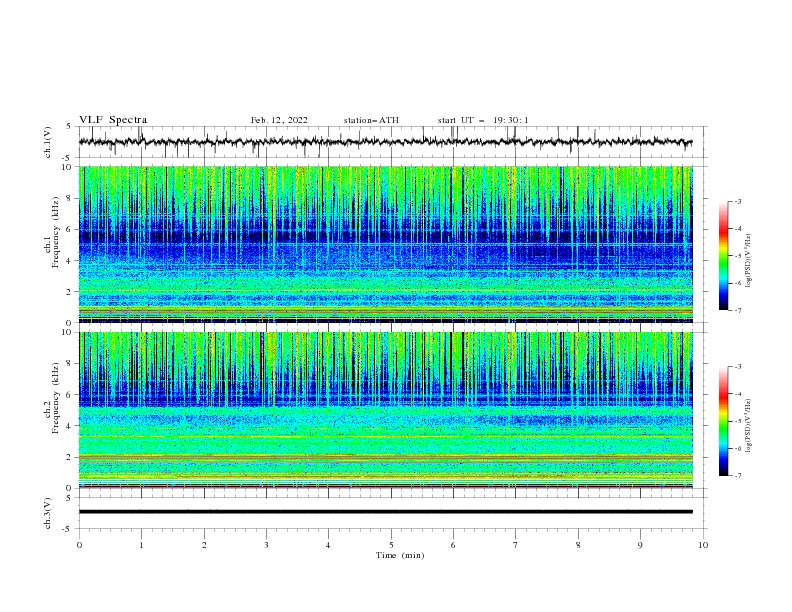Click the "10" tick on Time axis
The width and height of the screenshot is (792, 612).
point(703,545)
